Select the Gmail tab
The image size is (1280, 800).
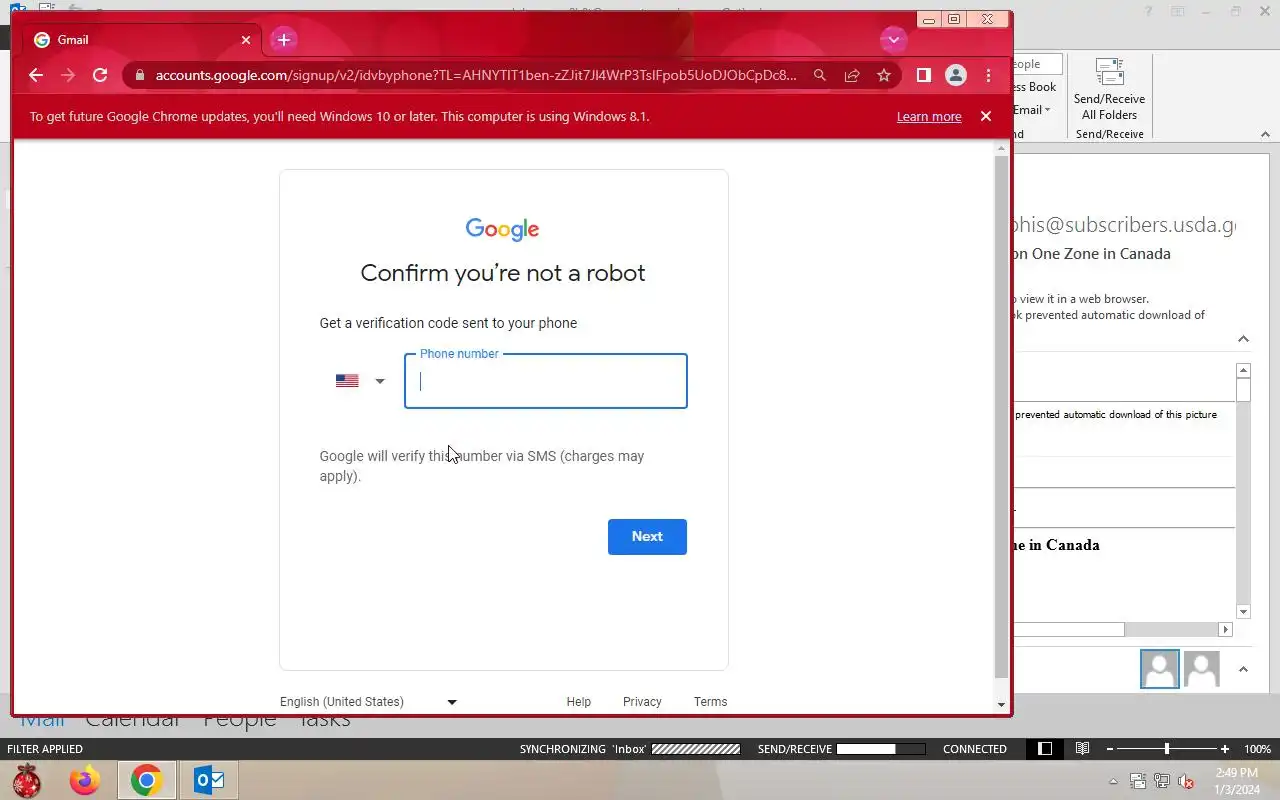[x=143, y=40]
